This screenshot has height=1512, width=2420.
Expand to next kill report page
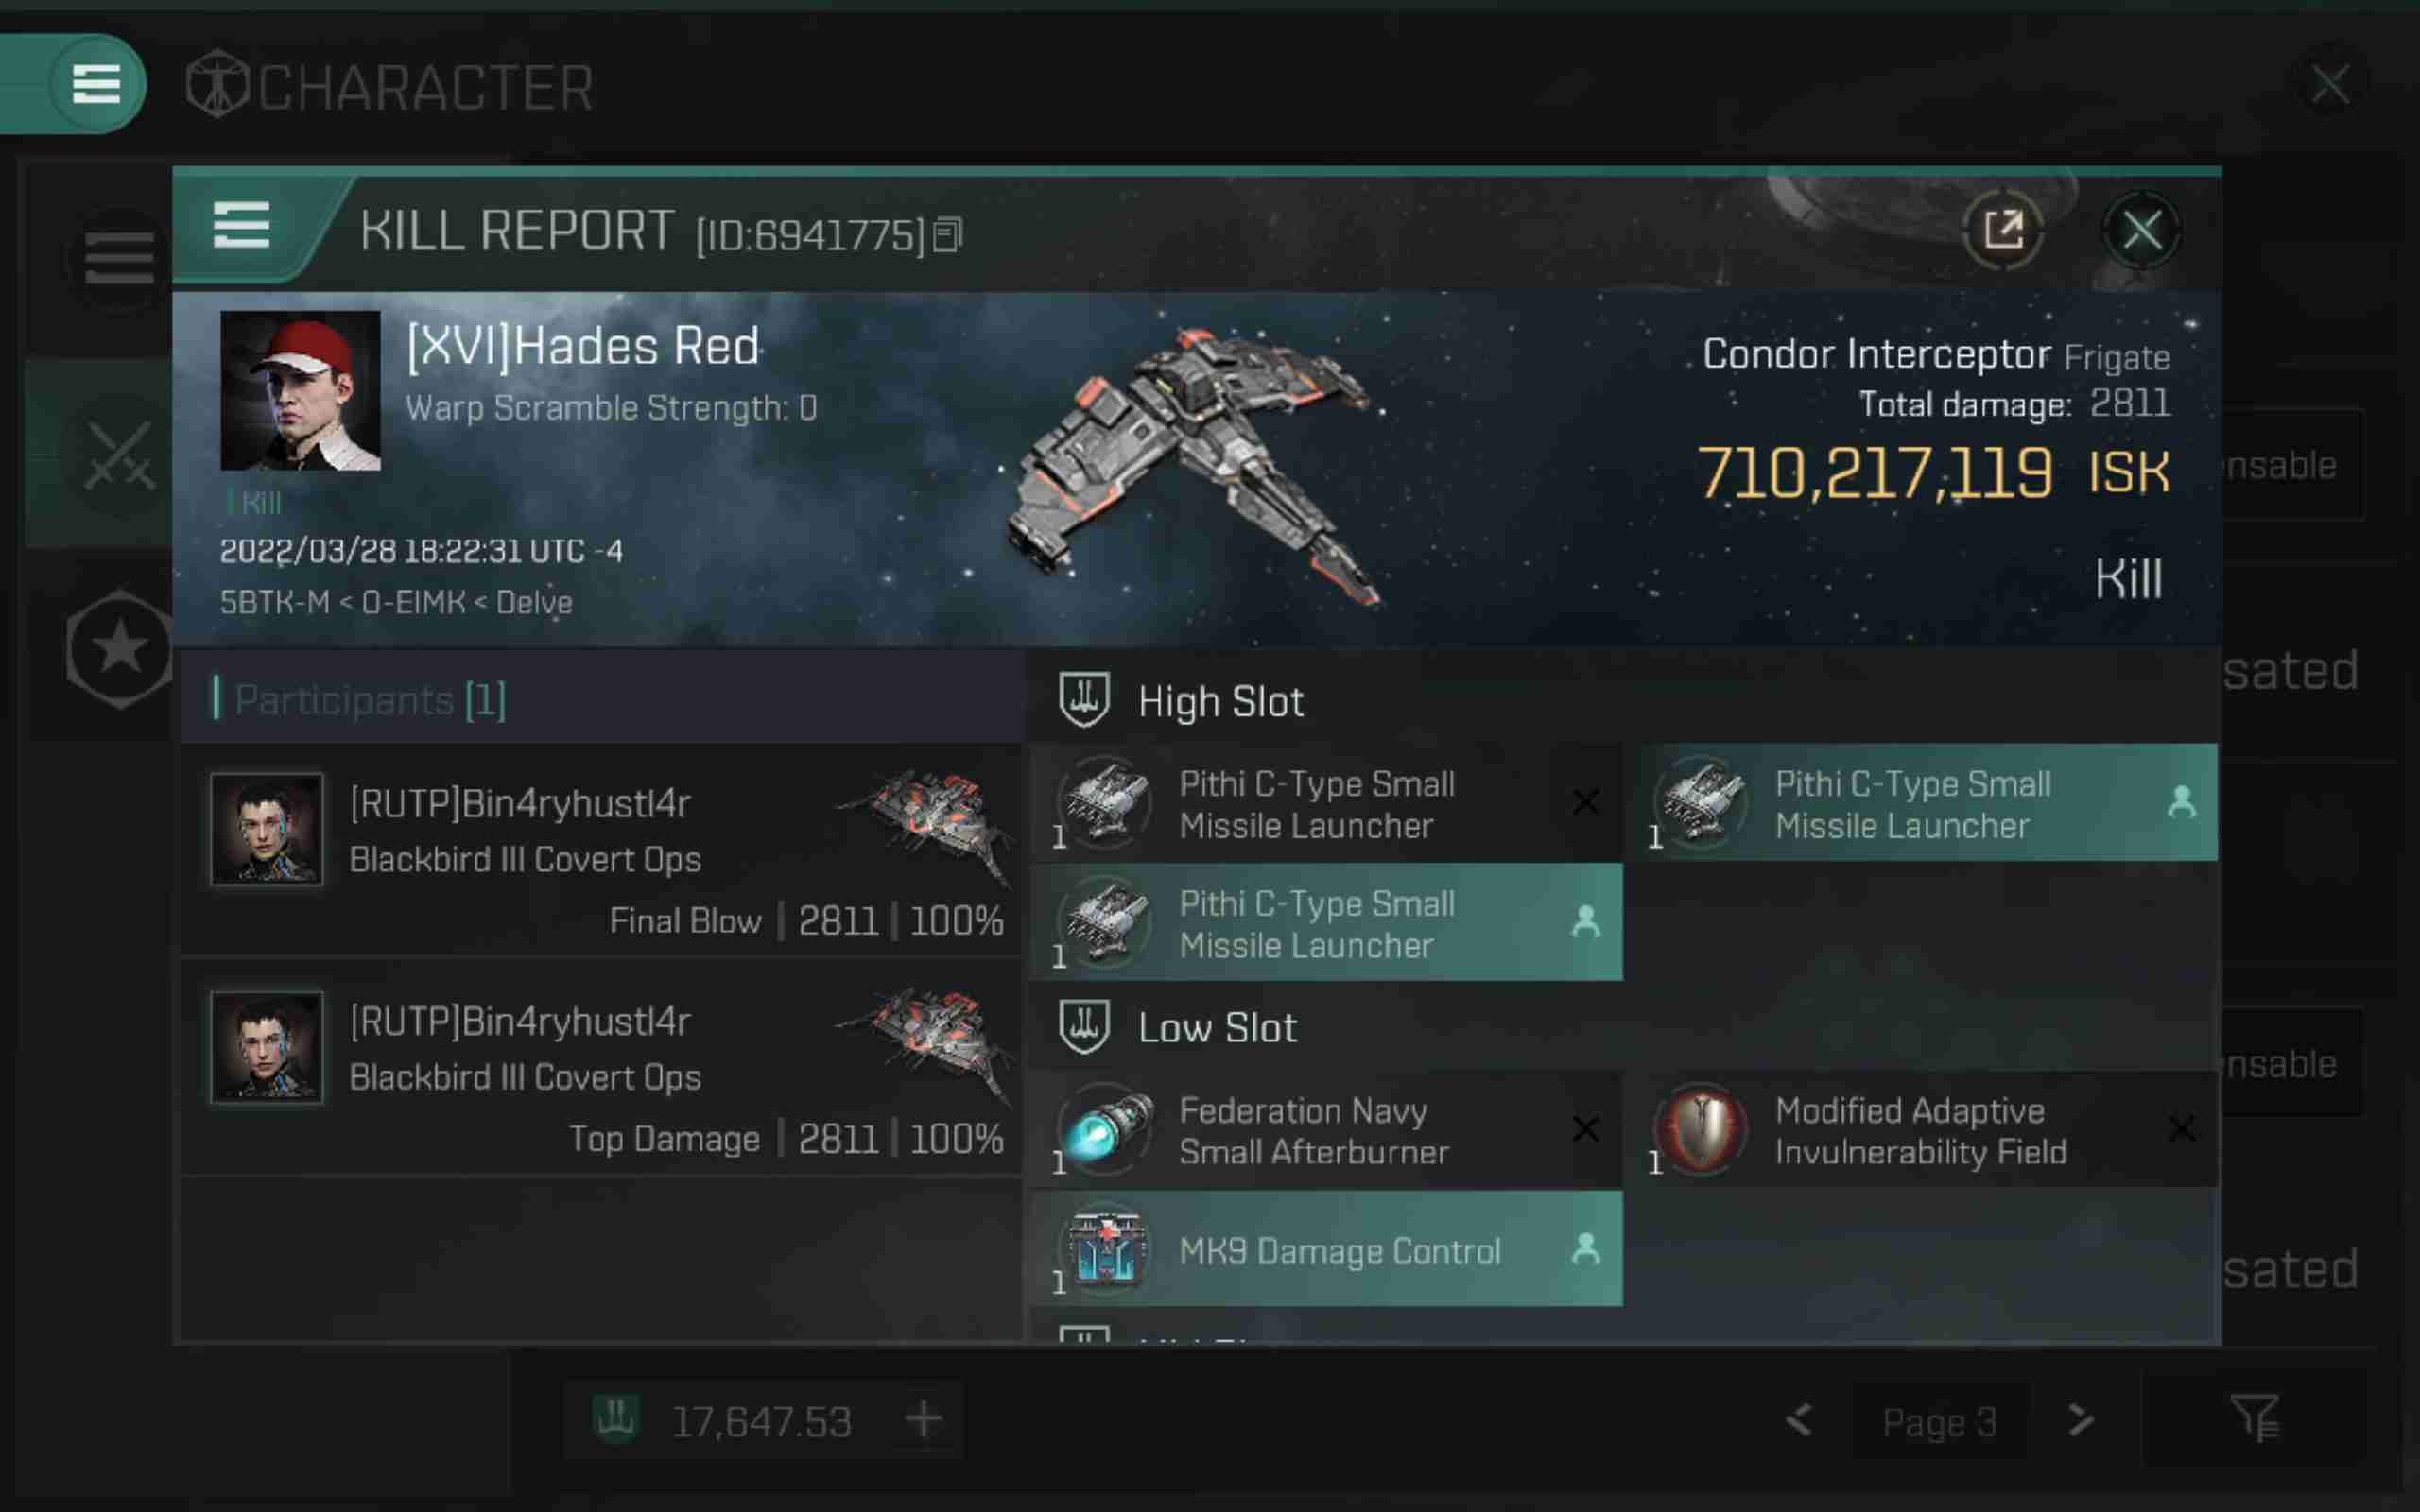(x=2079, y=1421)
